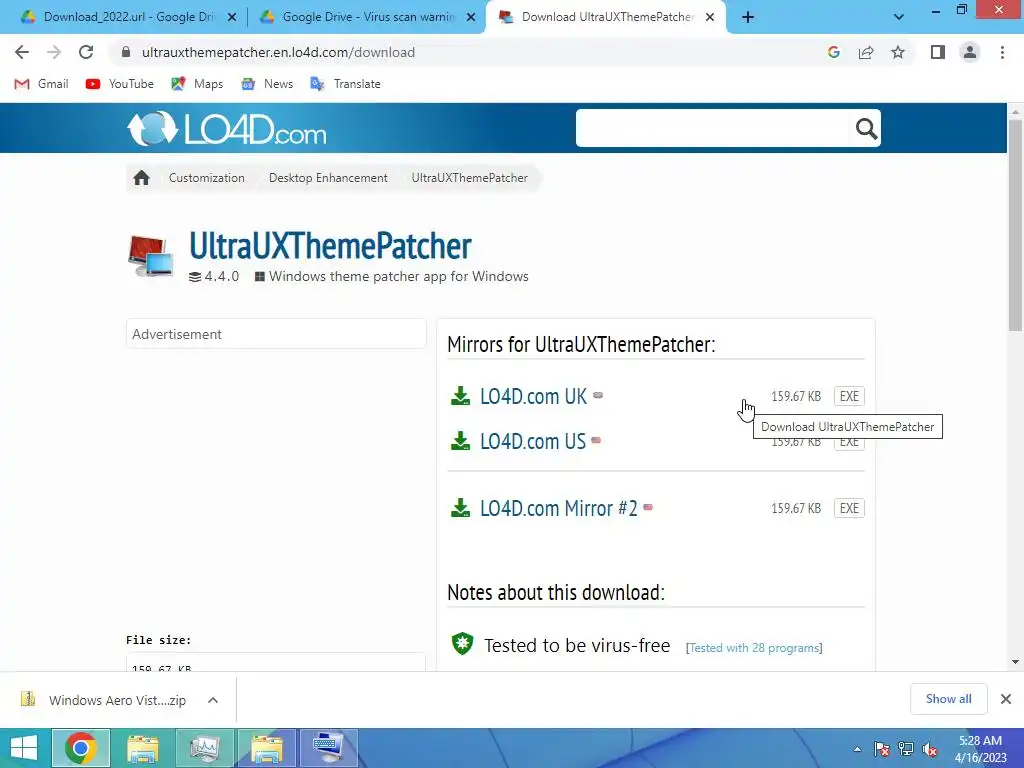
Task: Click the scrollbar down arrow
Action: (x=1015, y=662)
